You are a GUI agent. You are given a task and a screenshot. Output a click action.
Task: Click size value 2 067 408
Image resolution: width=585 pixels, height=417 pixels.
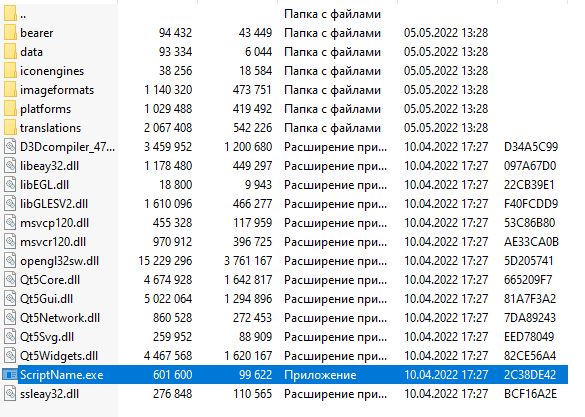[x=168, y=128]
